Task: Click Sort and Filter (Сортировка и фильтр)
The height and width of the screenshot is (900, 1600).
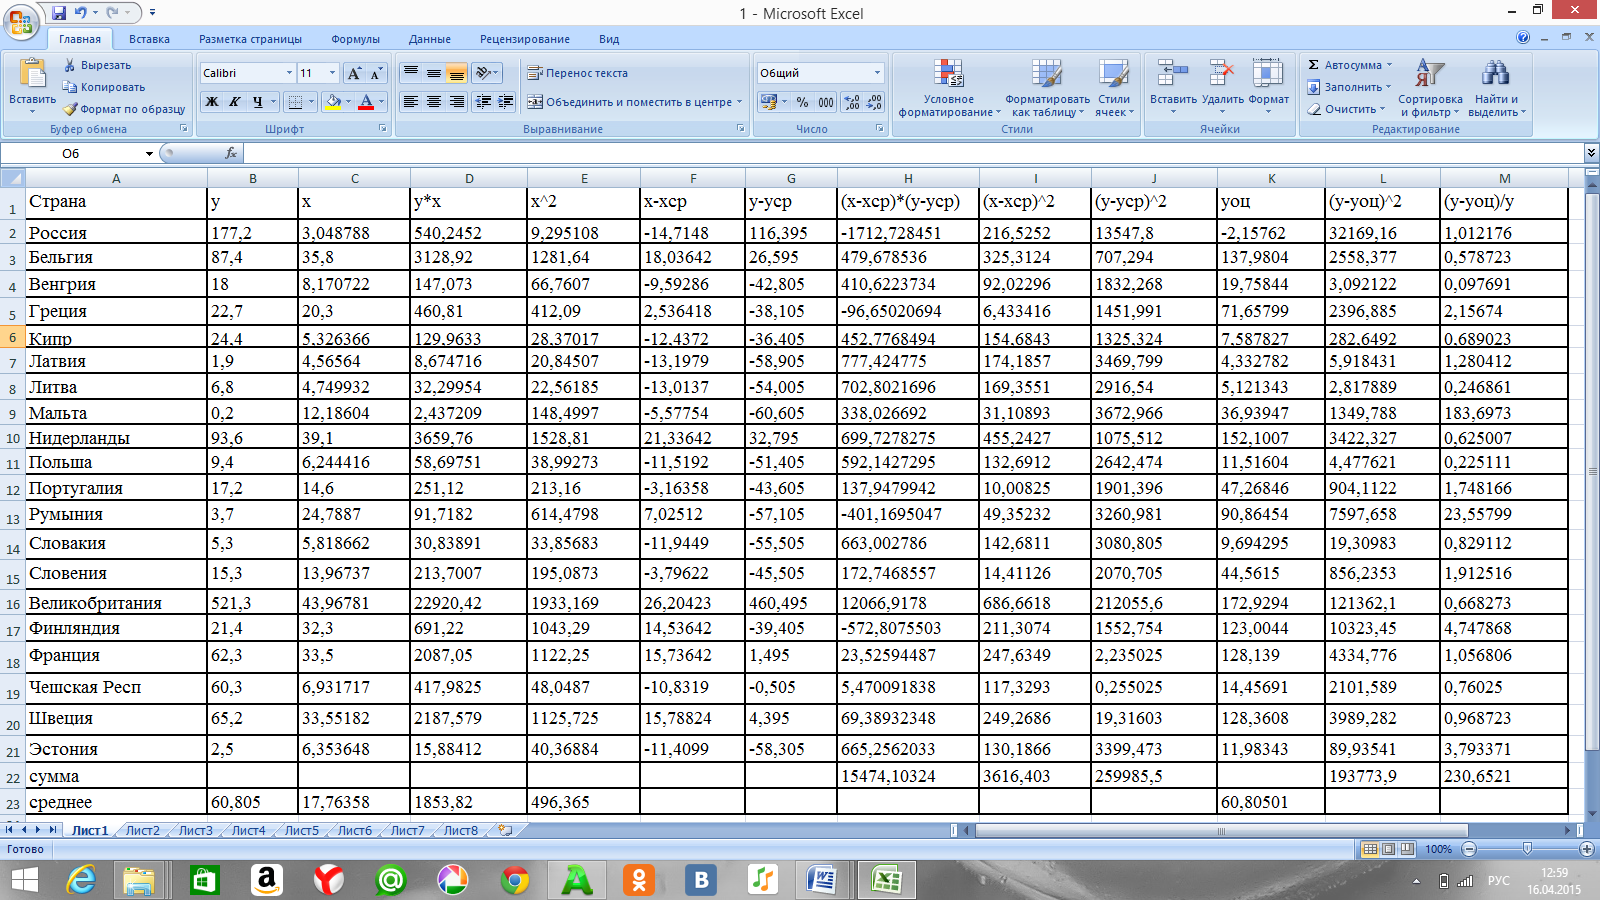Action: 1429,87
